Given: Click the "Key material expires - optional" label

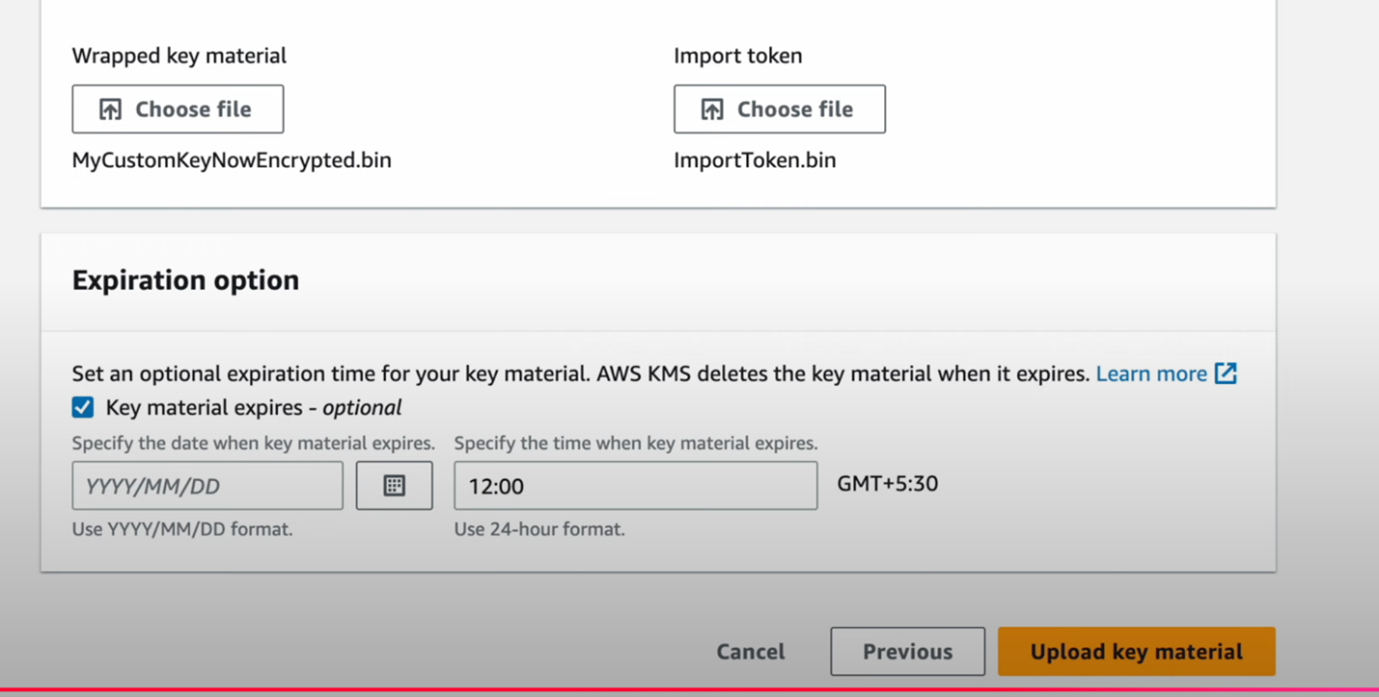Looking at the screenshot, I should pos(253,407).
